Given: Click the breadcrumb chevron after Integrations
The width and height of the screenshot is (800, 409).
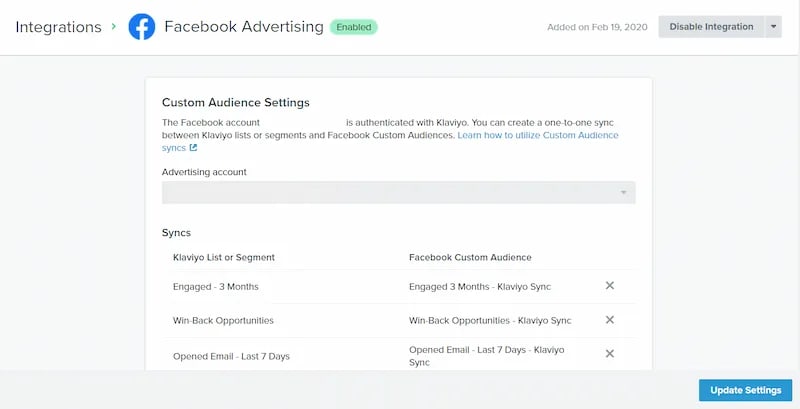Looking at the screenshot, I should (x=114, y=25).
